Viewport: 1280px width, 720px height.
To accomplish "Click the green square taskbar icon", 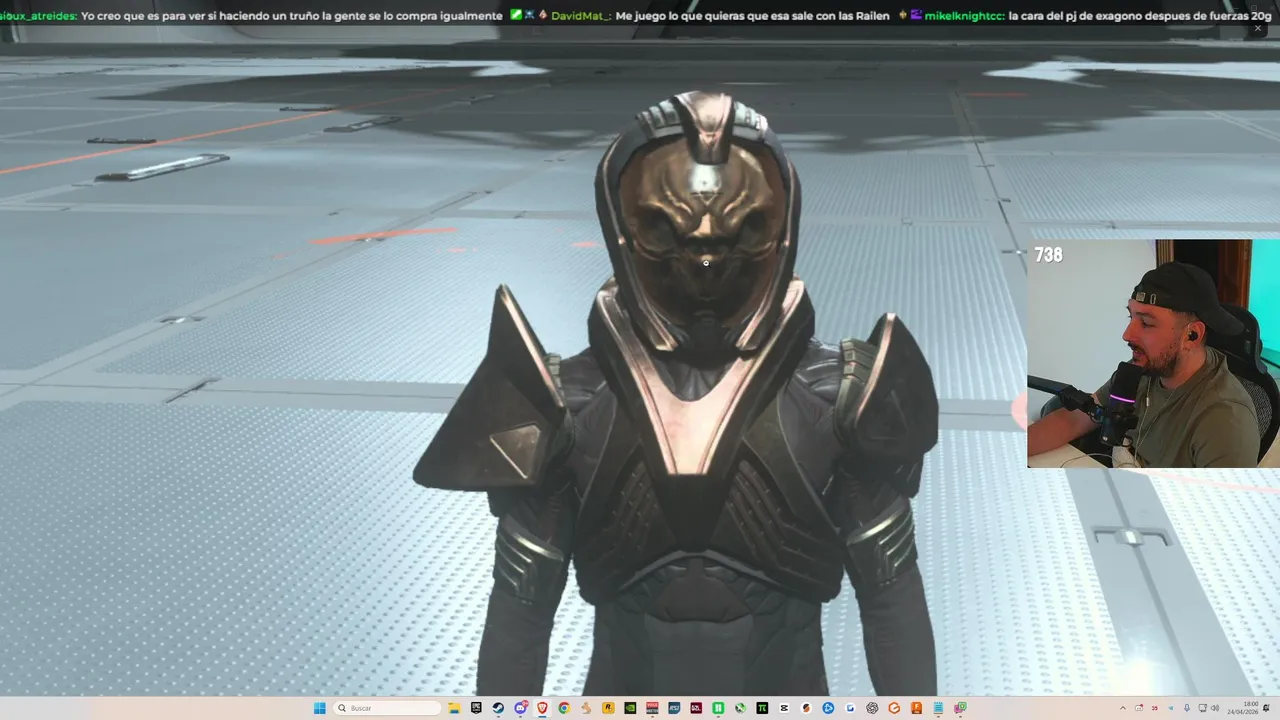I will (718, 708).
